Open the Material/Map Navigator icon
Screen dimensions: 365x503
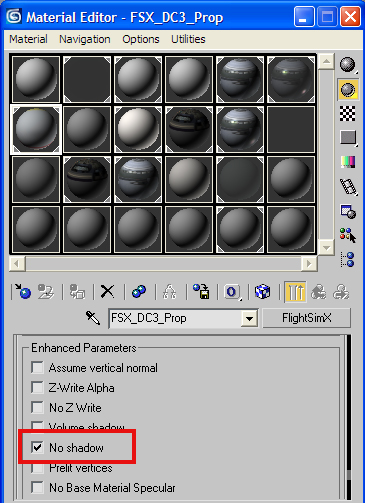click(x=348, y=260)
